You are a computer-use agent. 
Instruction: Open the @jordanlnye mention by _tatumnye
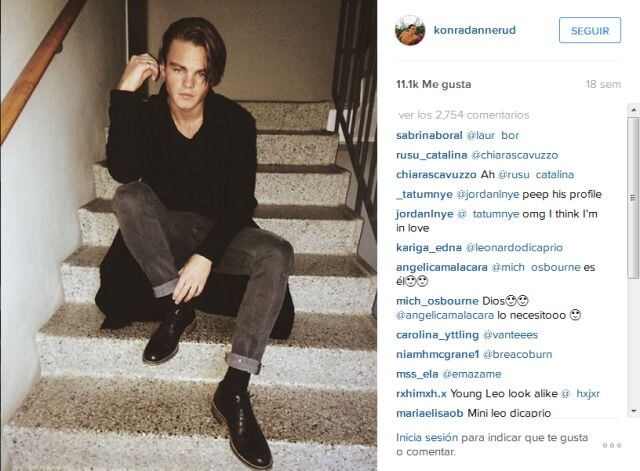pyautogui.click(x=488, y=194)
